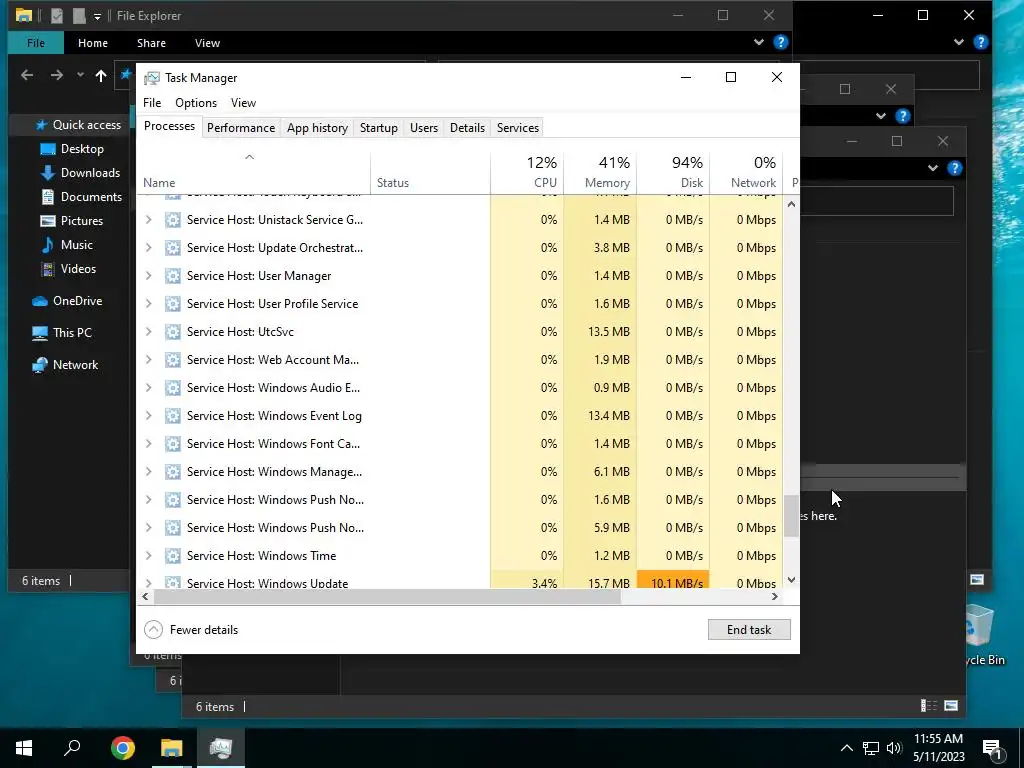Viewport: 1024px width, 768px height.
Task: Expand Service Host: Windows Event Log row
Action: tap(148, 416)
